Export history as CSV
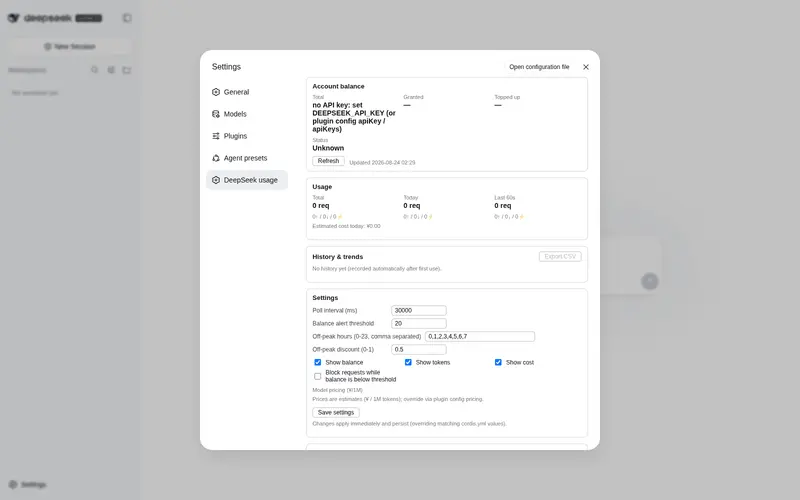The image size is (800, 500). pos(560,257)
